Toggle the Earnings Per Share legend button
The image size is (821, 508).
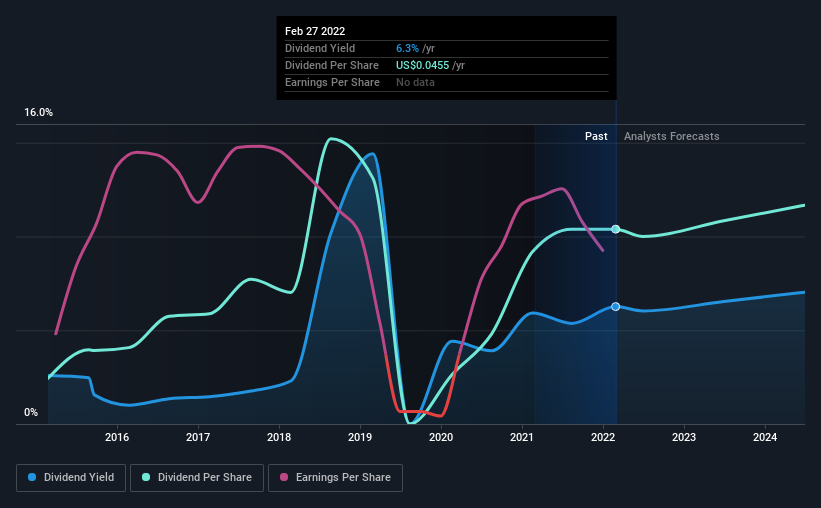335,478
